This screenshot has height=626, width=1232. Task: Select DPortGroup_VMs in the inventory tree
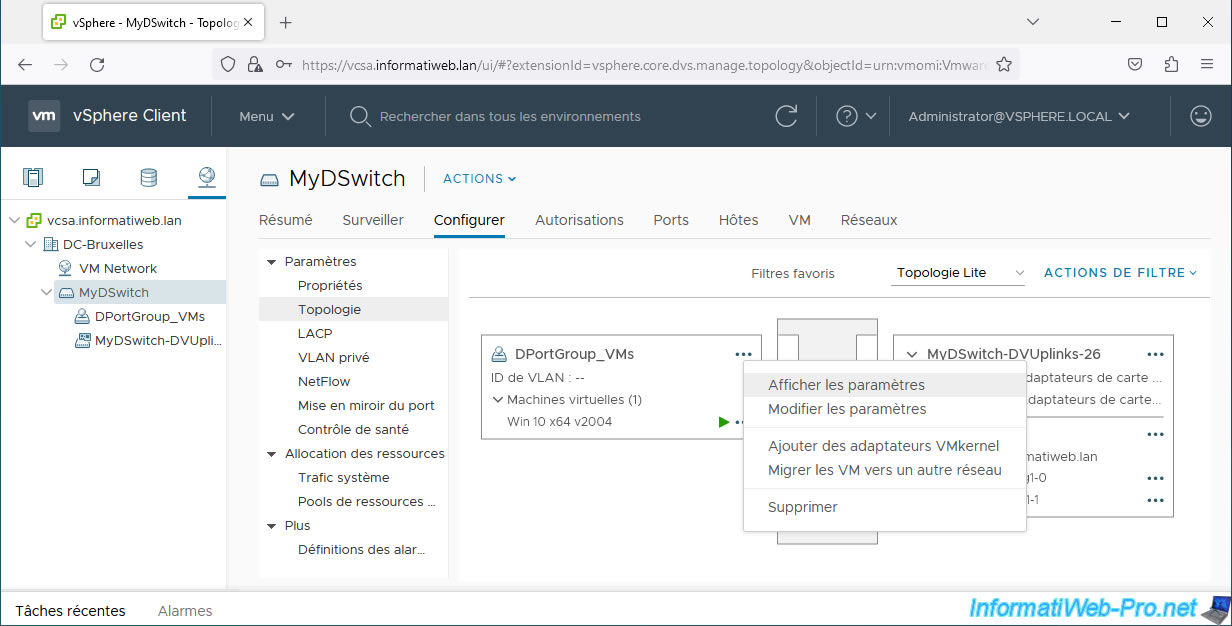tap(149, 316)
